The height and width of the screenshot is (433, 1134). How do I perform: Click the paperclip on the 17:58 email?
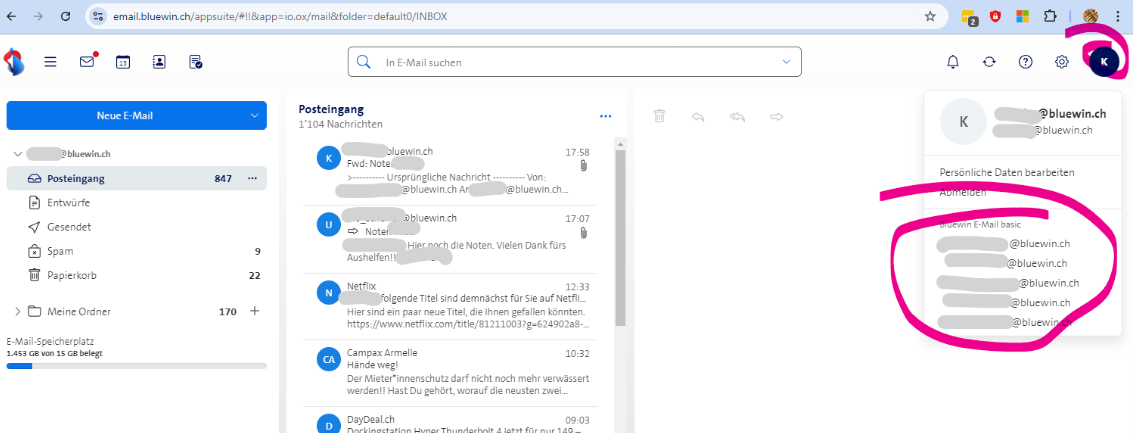tap(584, 166)
